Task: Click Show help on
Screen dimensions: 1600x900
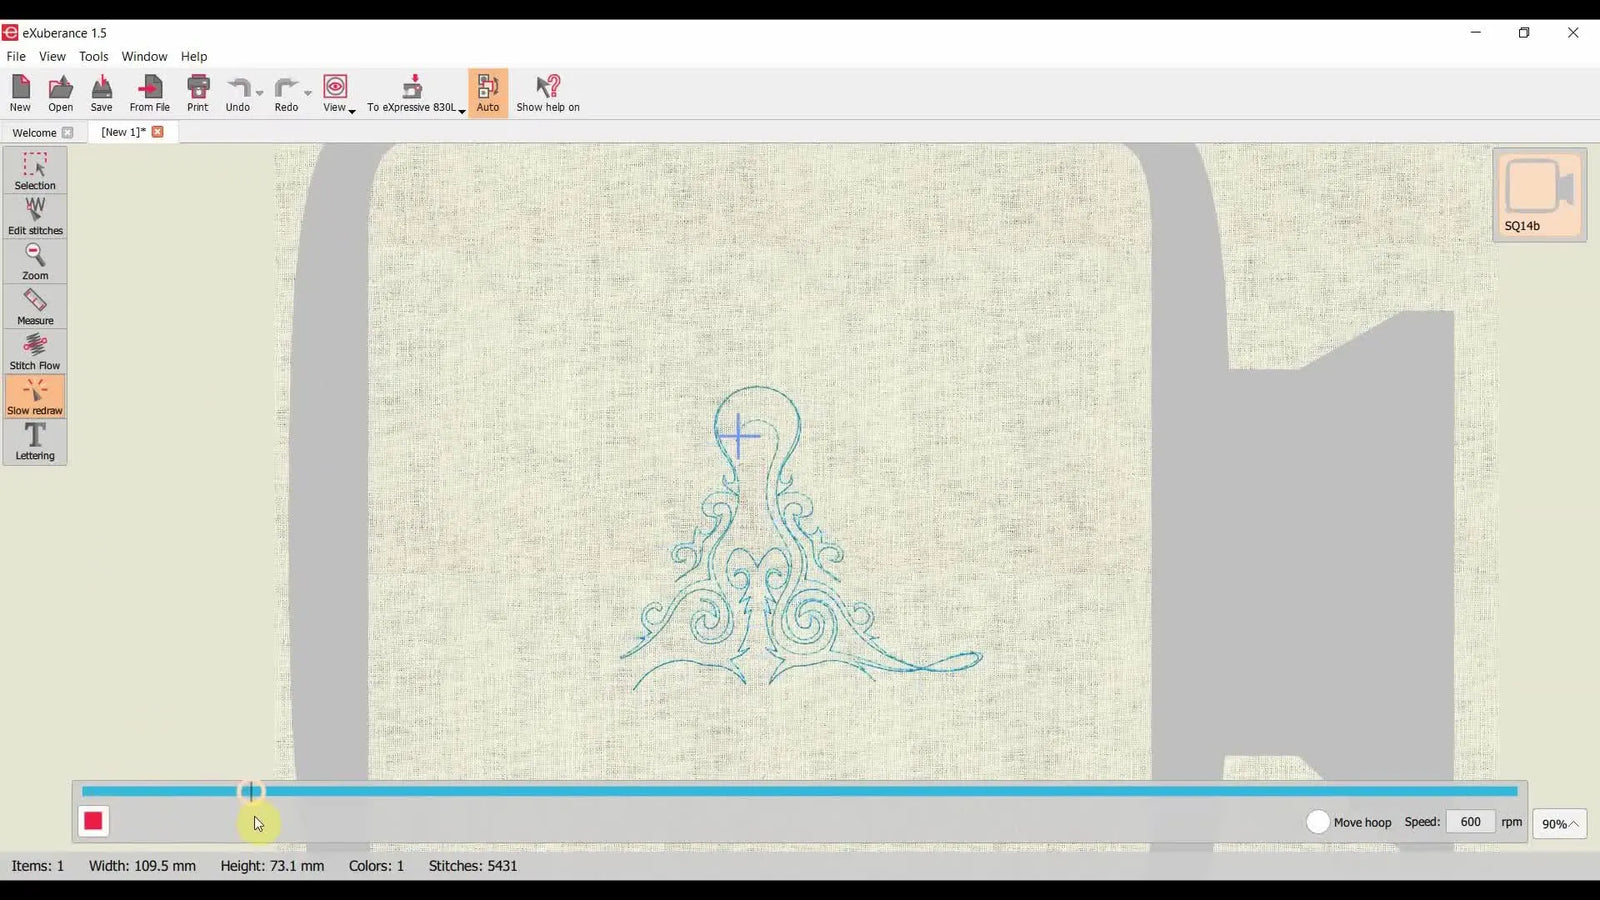Action: (548, 92)
